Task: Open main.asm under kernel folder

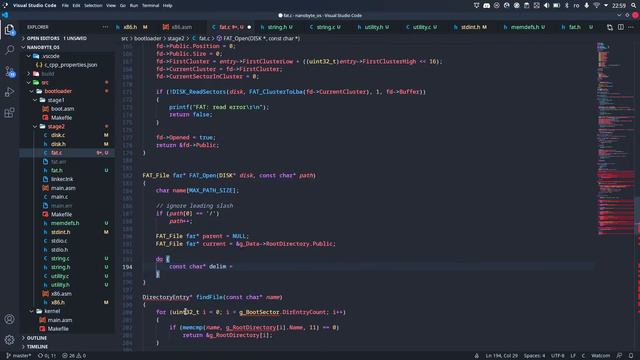Action: [x=67, y=320]
